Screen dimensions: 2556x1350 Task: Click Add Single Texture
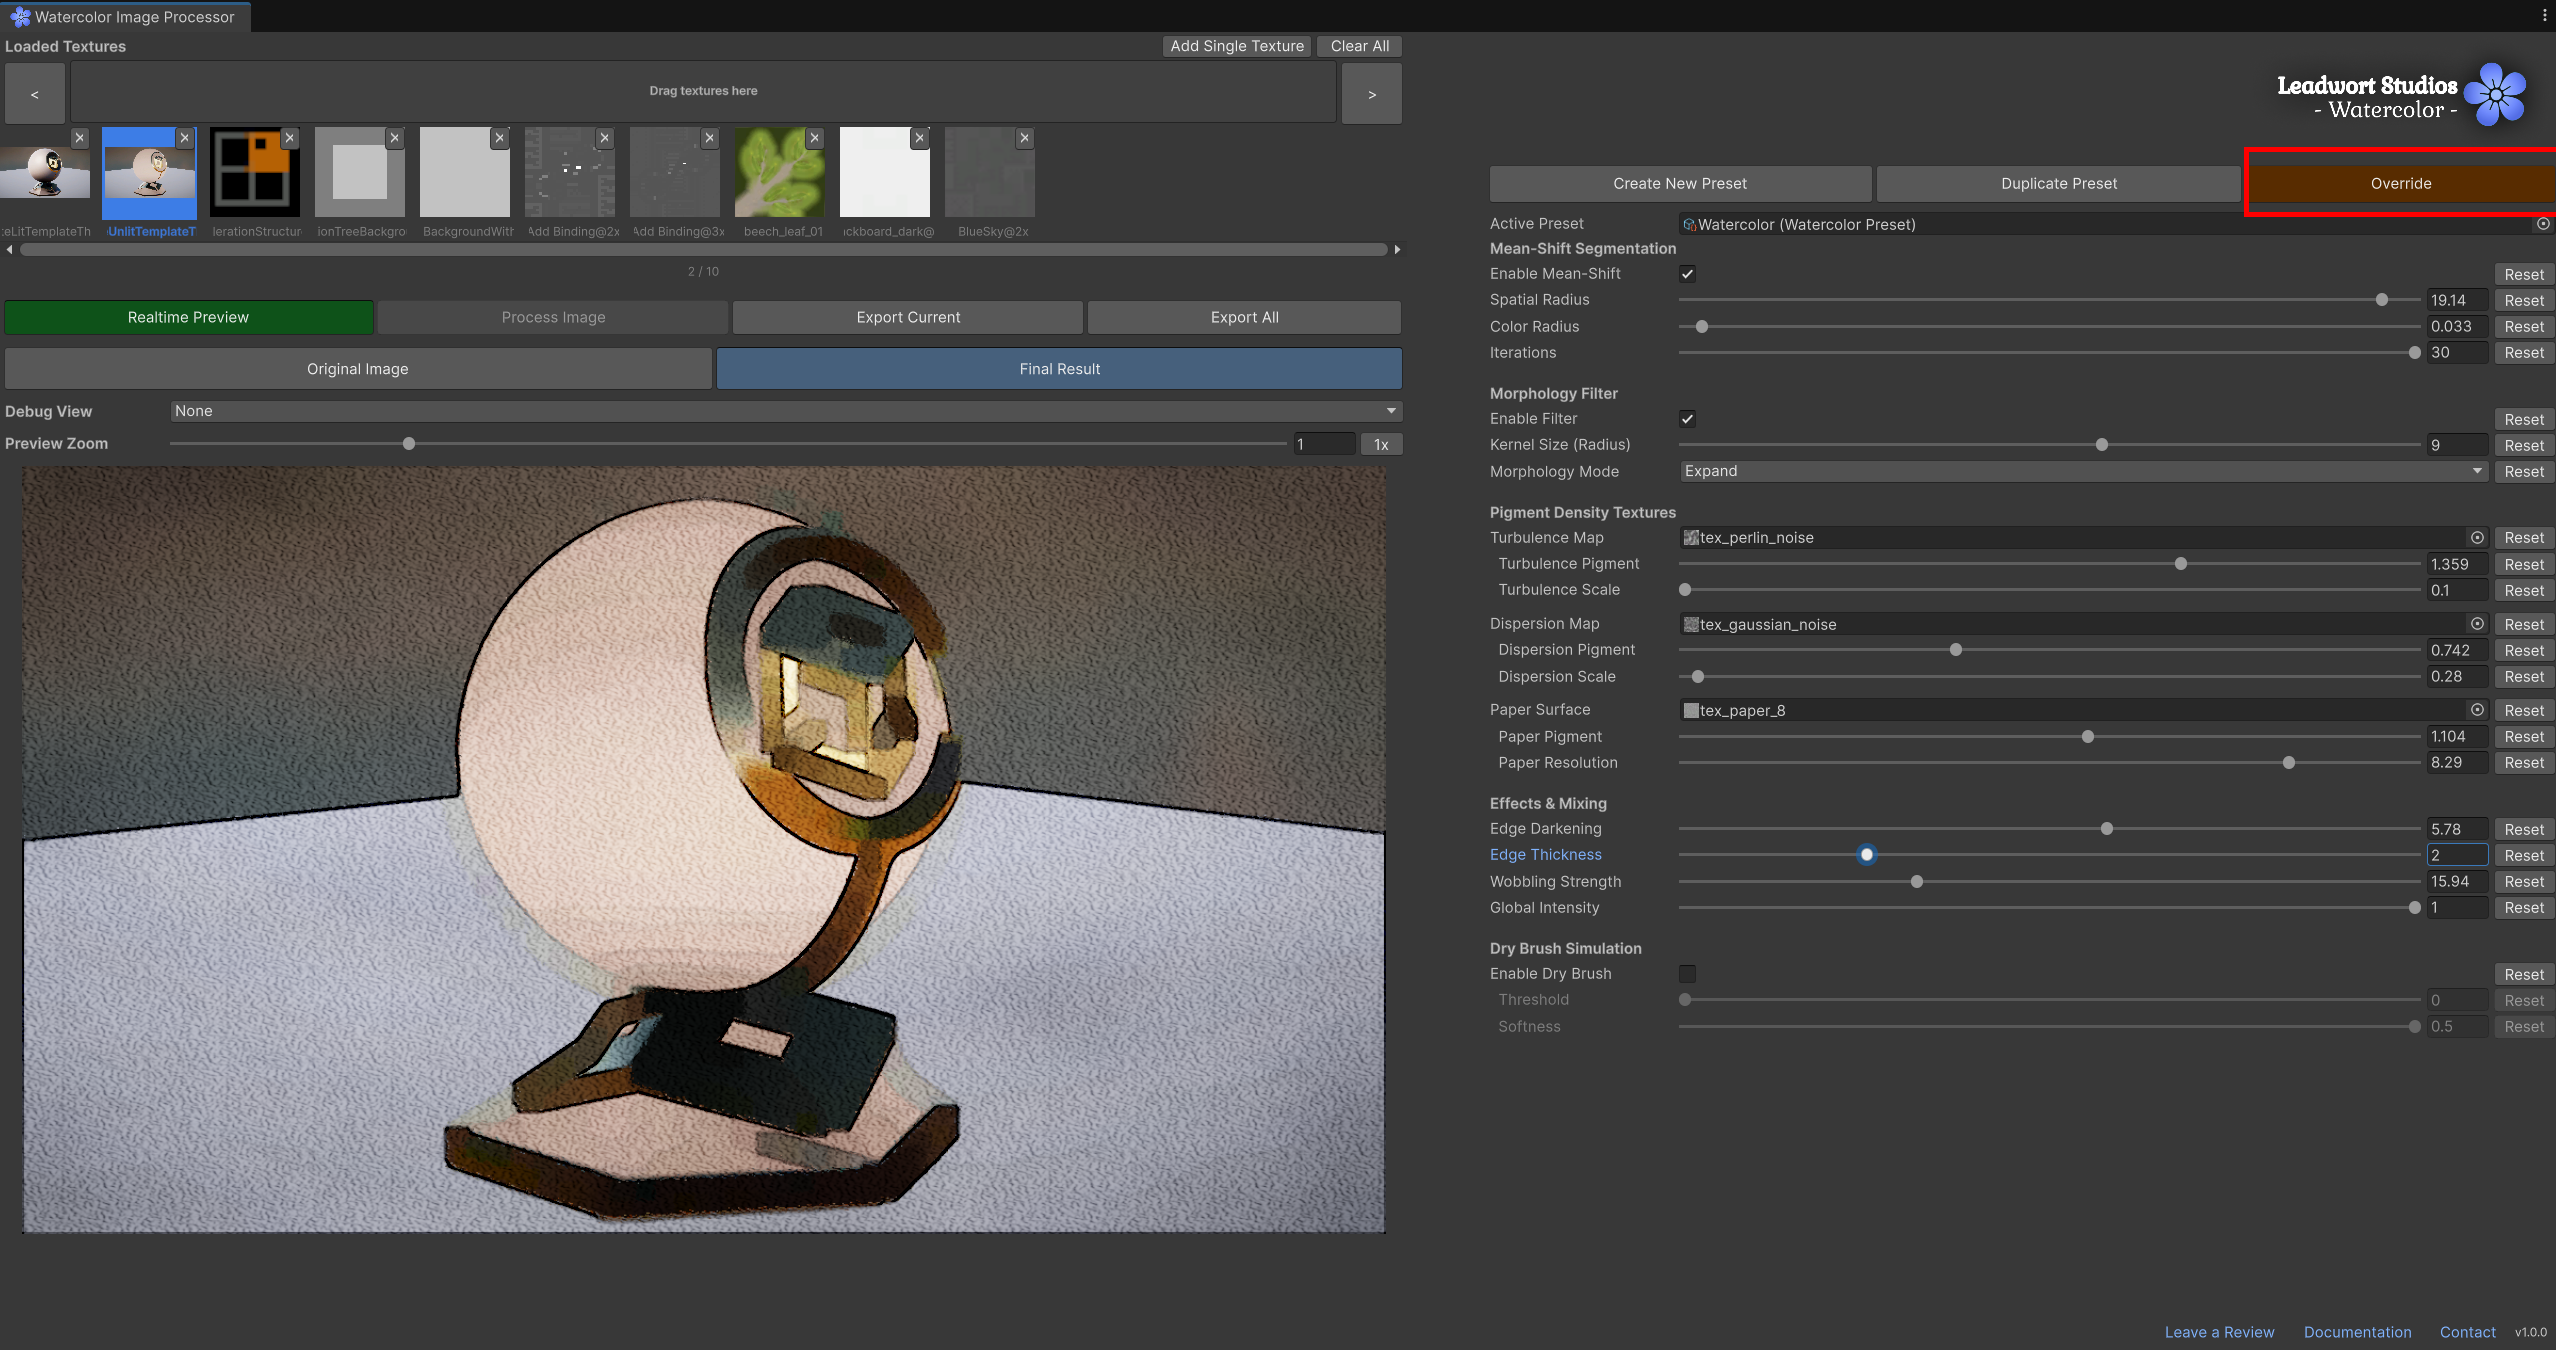pos(1237,46)
